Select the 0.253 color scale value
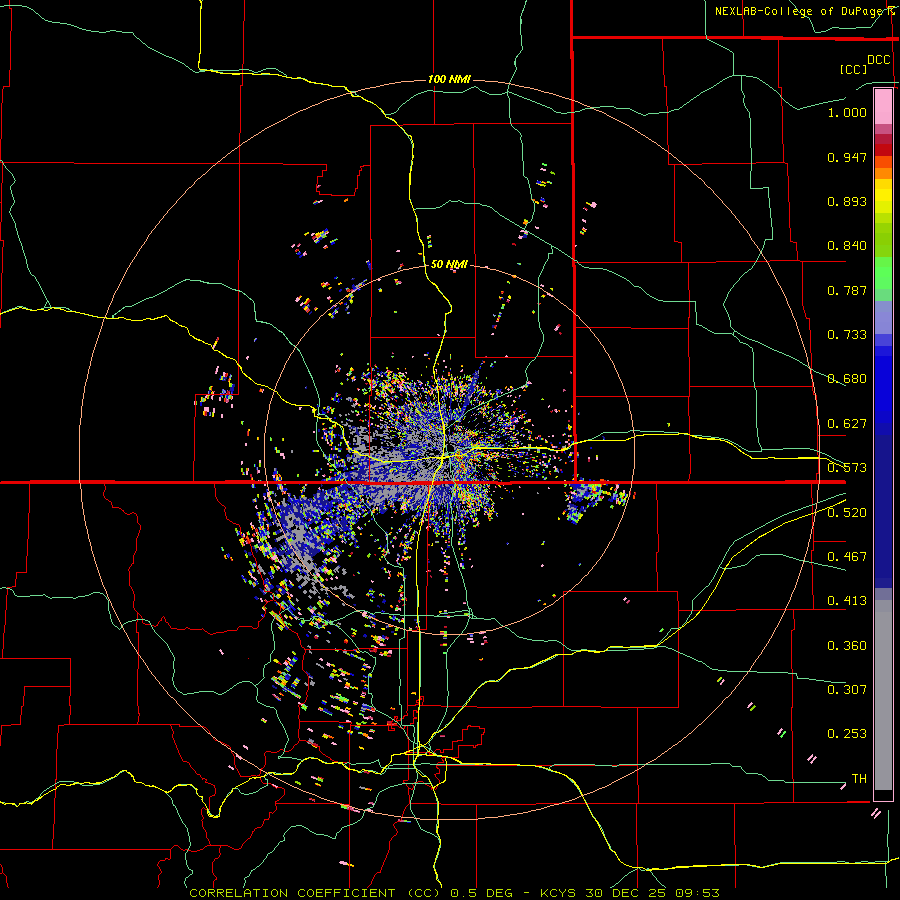Screen dimensions: 900x900 click(x=847, y=734)
